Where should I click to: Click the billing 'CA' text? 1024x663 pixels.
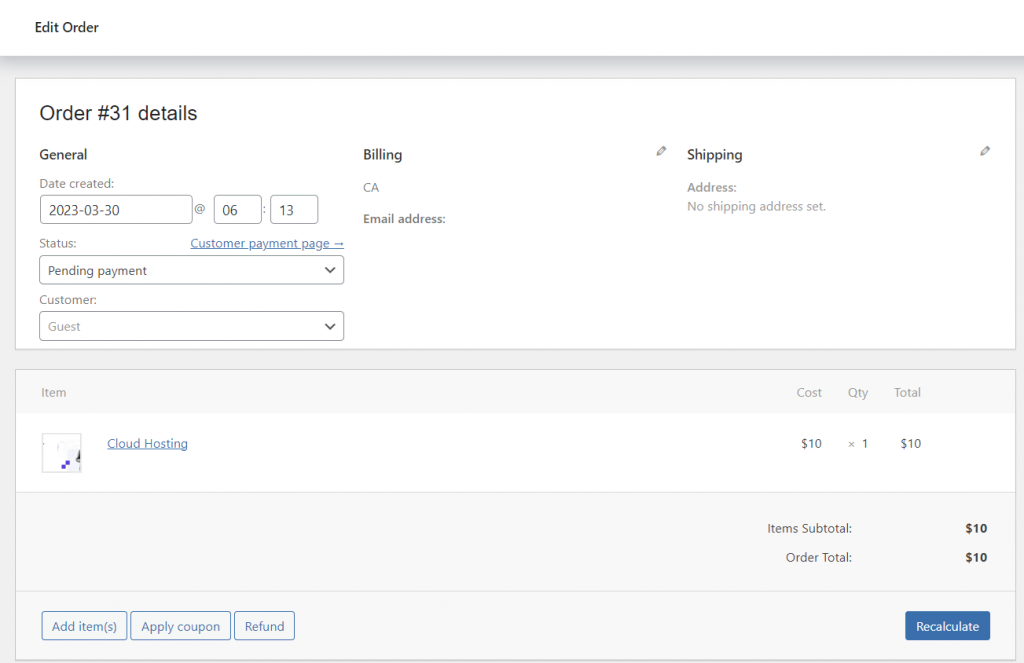(x=371, y=187)
